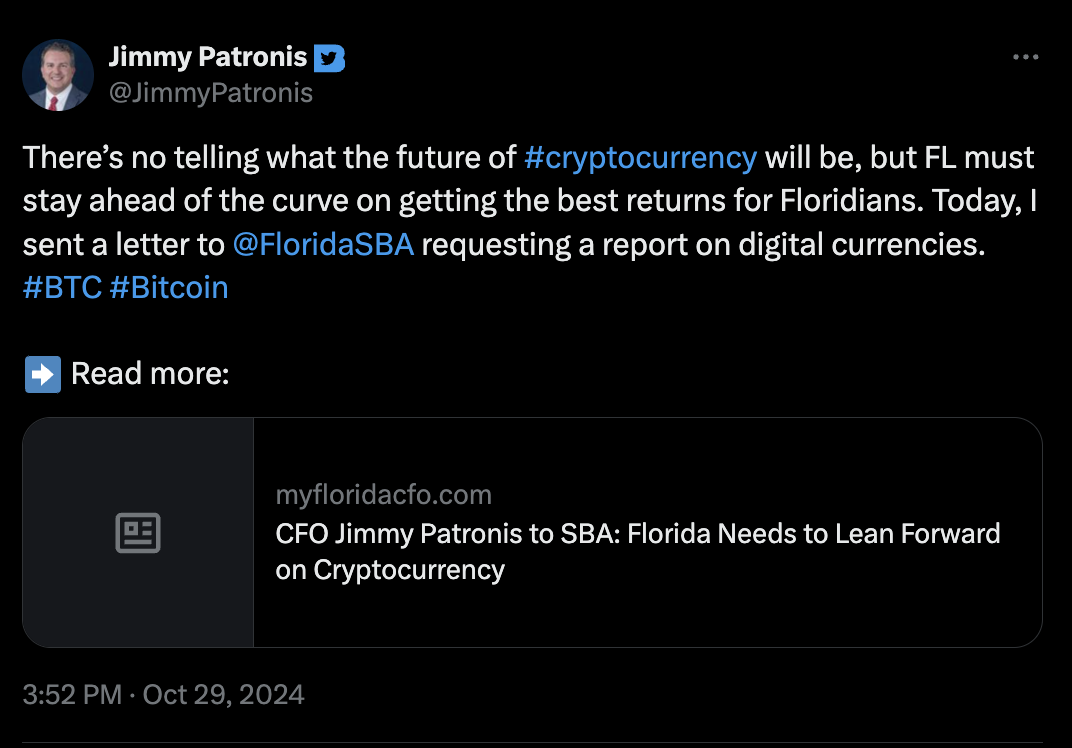Click the verified badge beside the name

coord(329,58)
